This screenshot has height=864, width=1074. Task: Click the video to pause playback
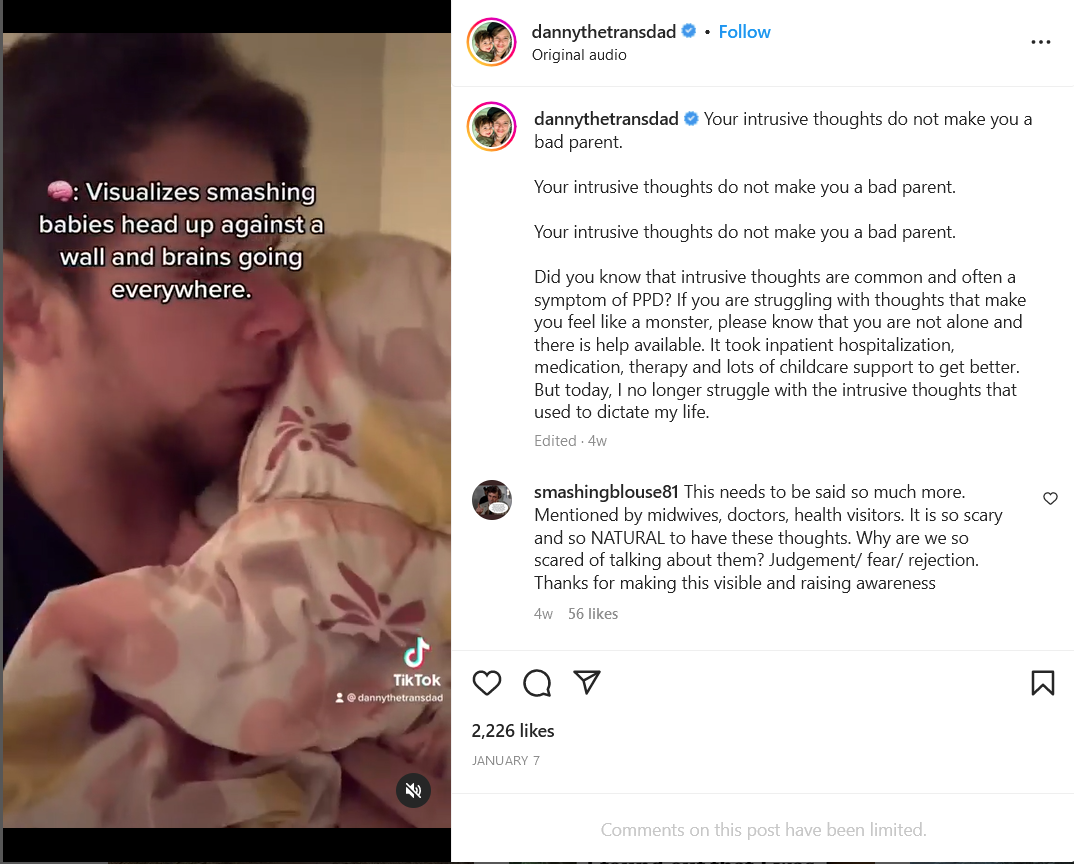pos(227,430)
